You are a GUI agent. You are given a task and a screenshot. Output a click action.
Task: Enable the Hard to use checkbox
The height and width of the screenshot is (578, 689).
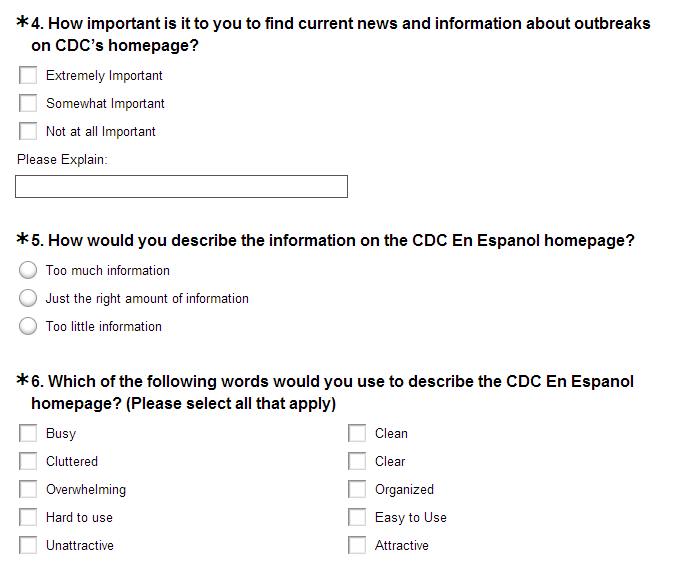tap(28, 517)
